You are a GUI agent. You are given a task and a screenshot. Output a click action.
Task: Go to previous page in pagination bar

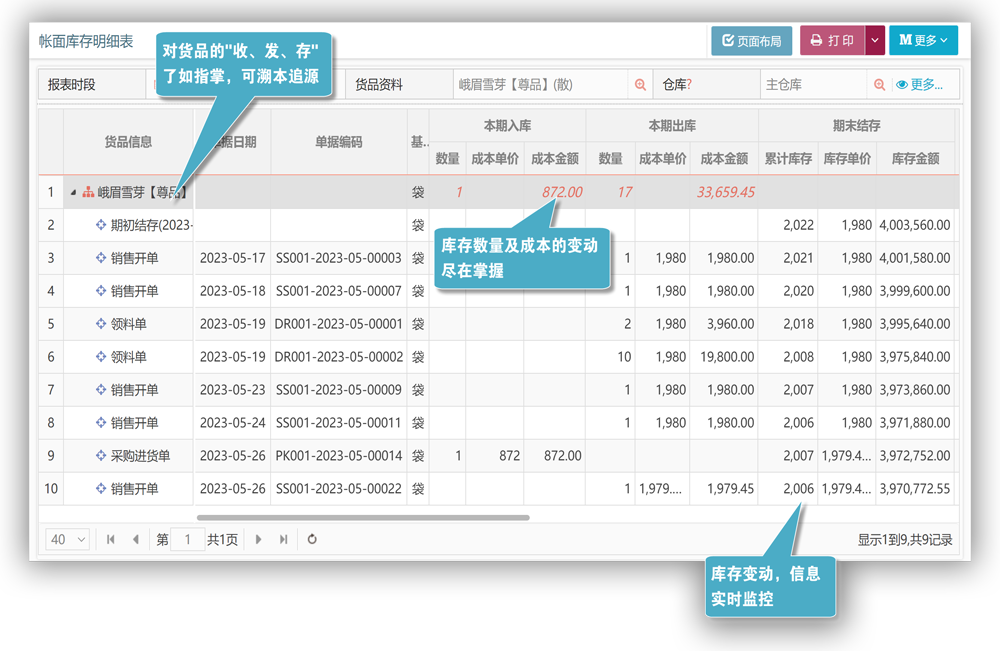(x=136, y=539)
